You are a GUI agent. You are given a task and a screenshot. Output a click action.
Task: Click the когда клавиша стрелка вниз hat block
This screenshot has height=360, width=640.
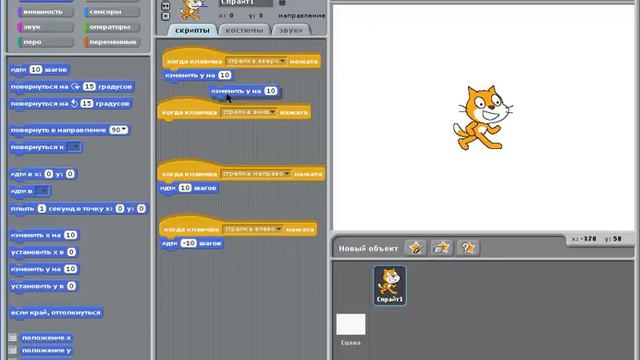[234, 110]
